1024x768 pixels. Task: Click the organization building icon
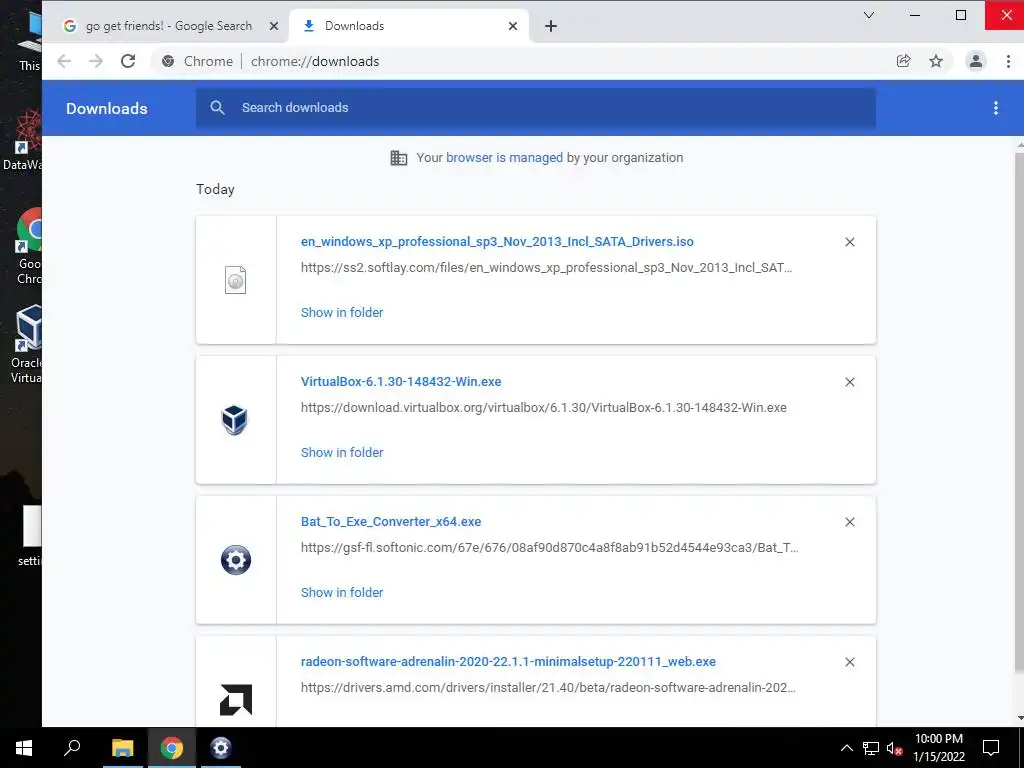(398, 157)
